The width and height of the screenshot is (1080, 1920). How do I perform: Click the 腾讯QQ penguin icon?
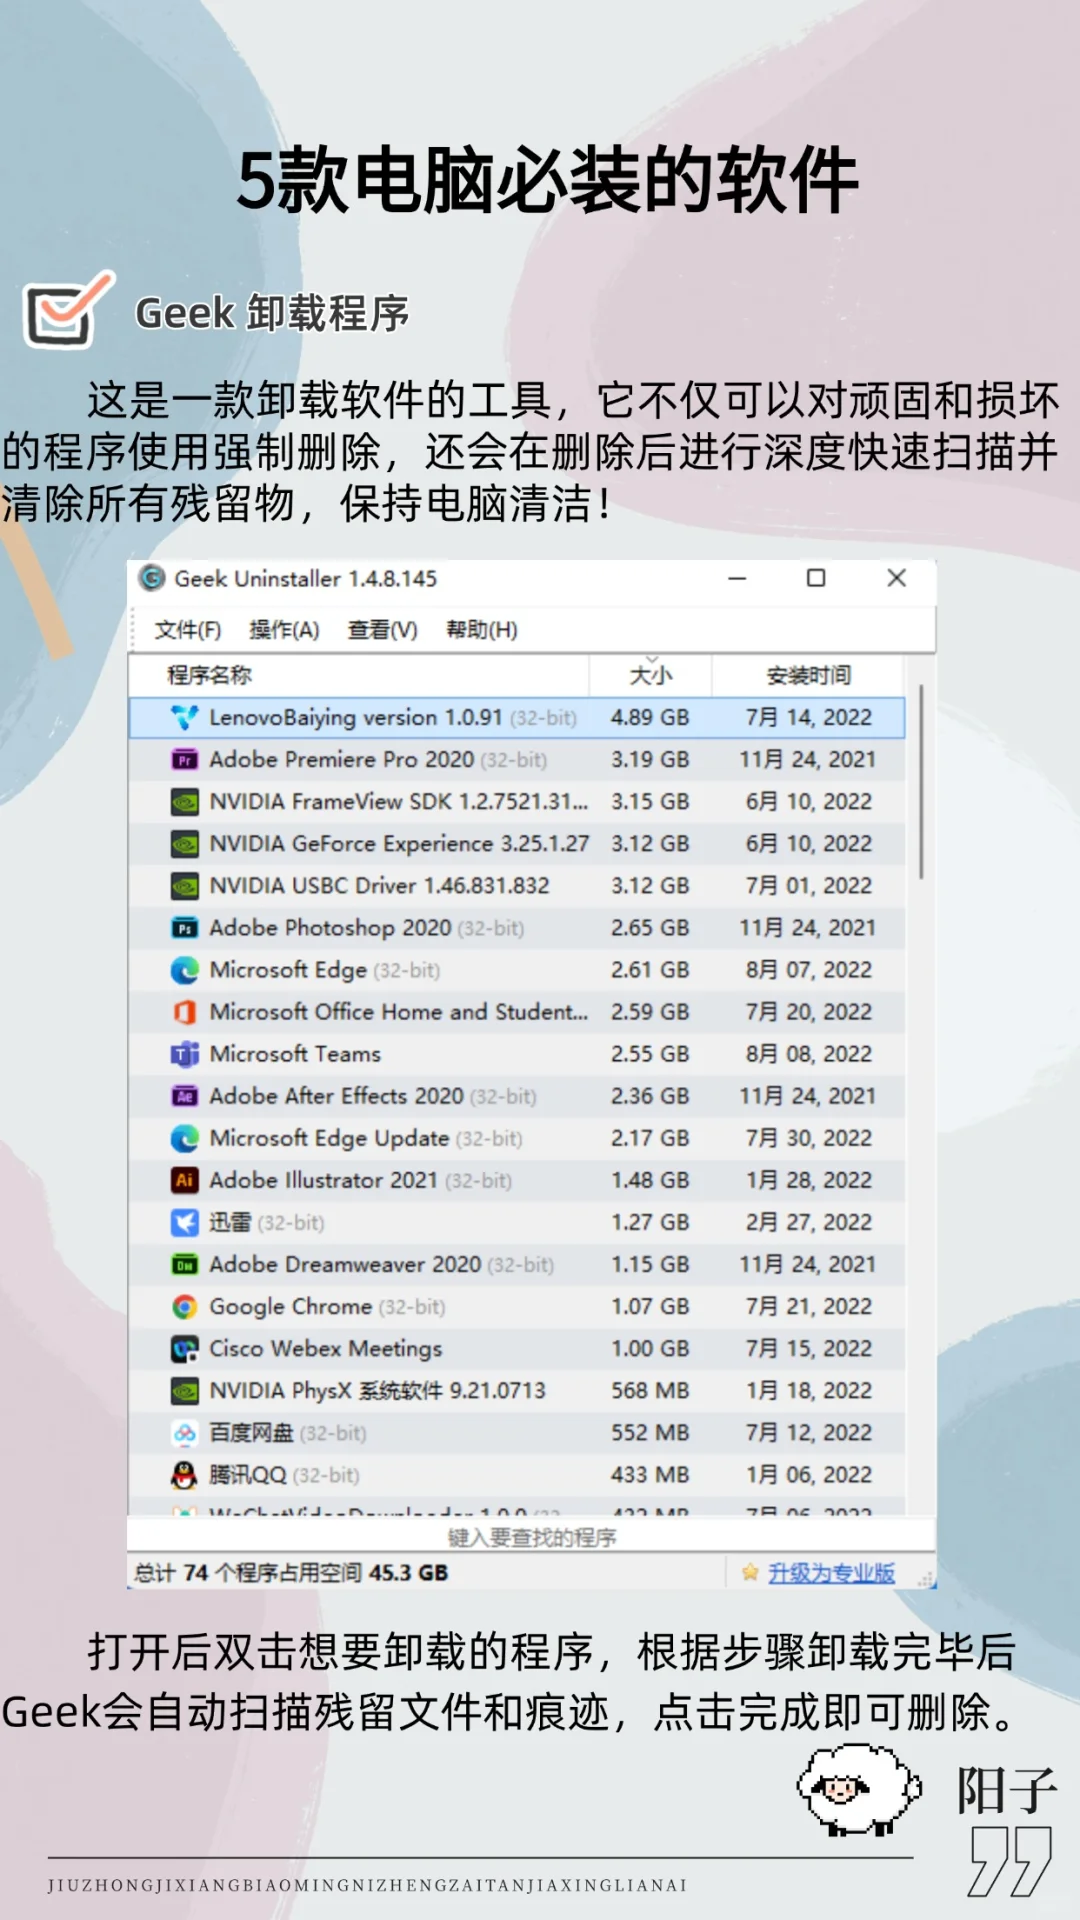pos(185,1475)
